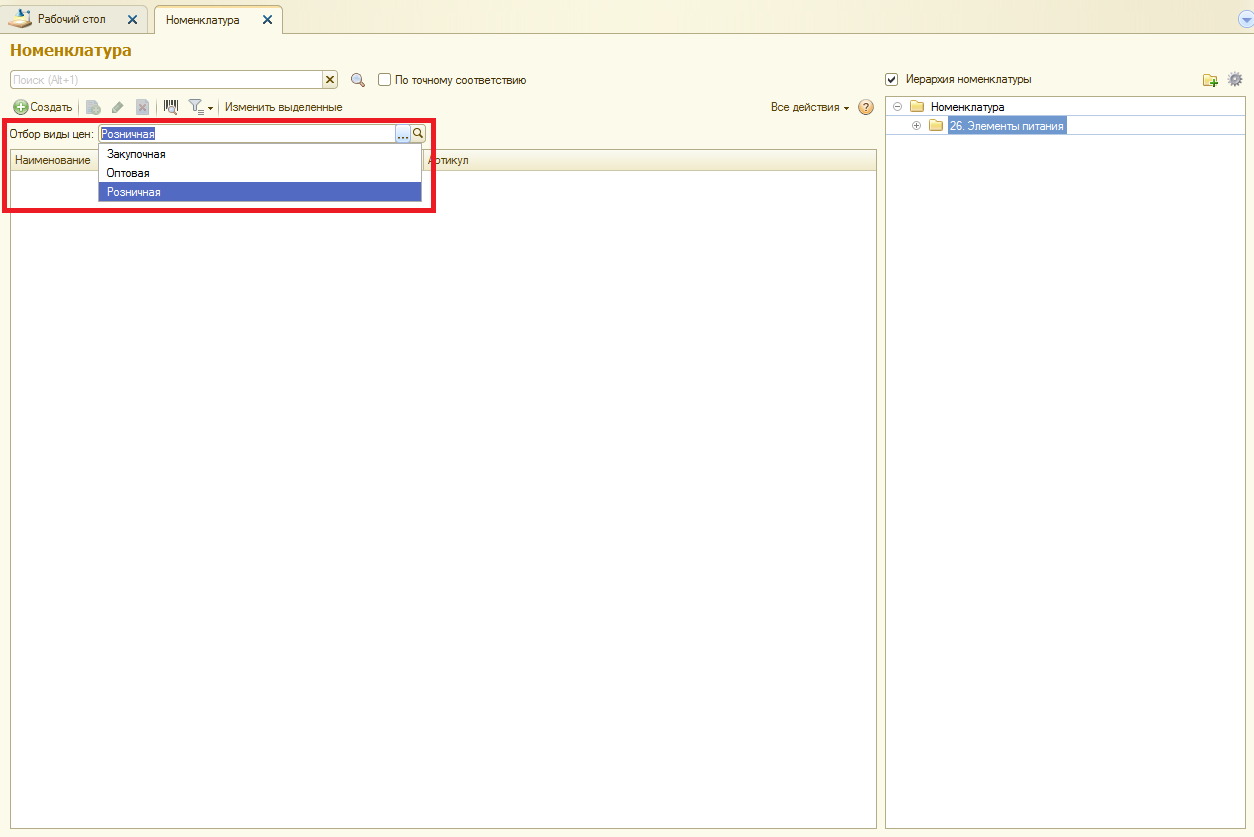Viewport: 1254px width, 837px height.
Task: Uncheck Иерархия номенклатуры checkbox
Action: click(x=892, y=79)
